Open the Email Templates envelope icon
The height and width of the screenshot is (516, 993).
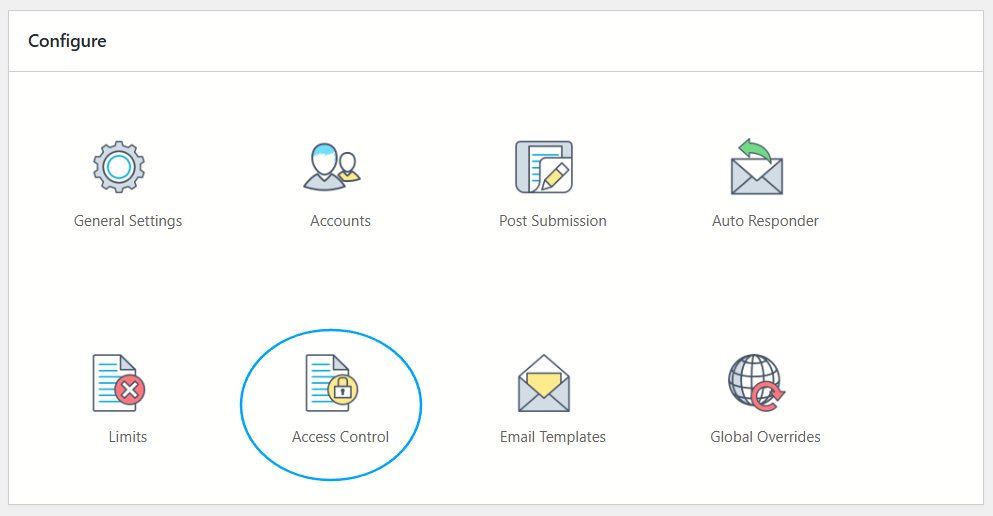[544, 383]
